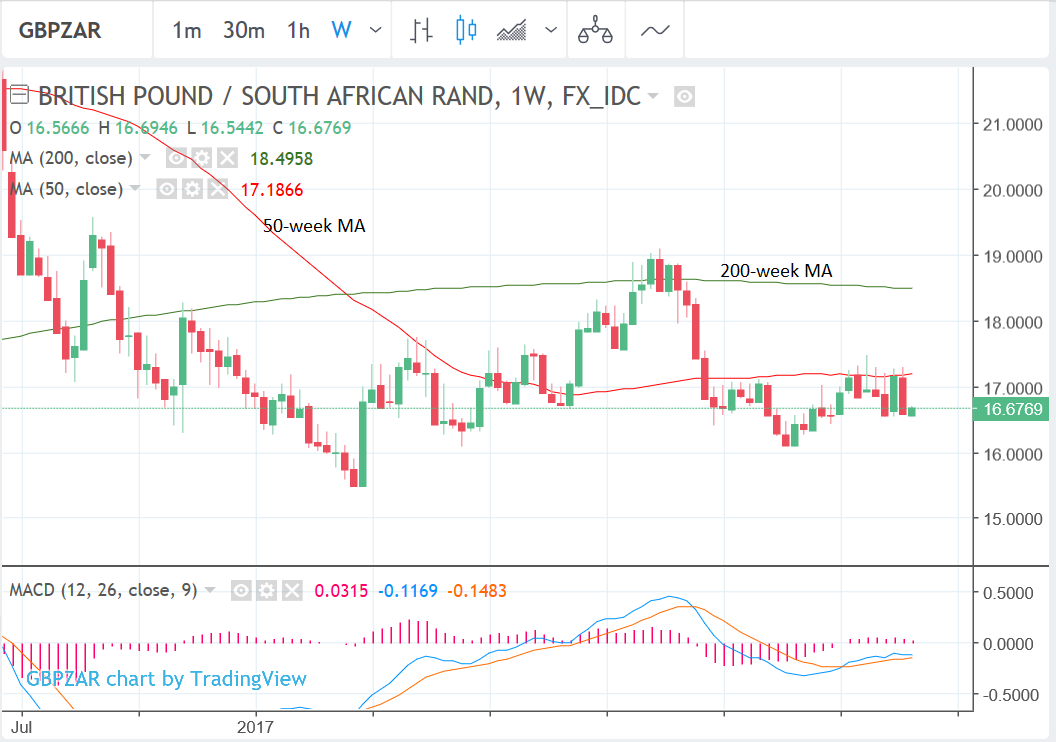Viewport: 1056px width, 742px height.
Task: Open the GBPZAR chart by TradingView link
Action: pyautogui.click(x=166, y=679)
